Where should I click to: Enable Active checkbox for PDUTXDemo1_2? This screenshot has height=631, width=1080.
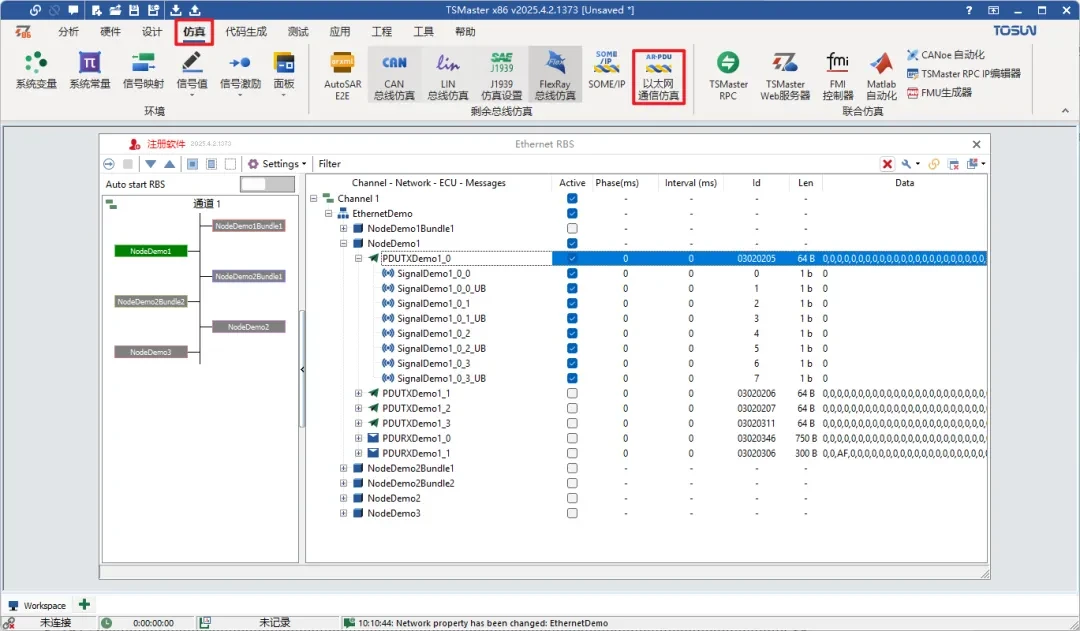coord(572,409)
